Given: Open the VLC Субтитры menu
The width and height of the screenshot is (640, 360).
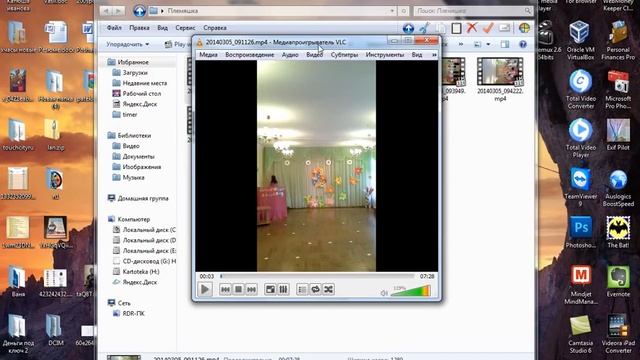Looking at the screenshot, I should [x=344, y=55].
